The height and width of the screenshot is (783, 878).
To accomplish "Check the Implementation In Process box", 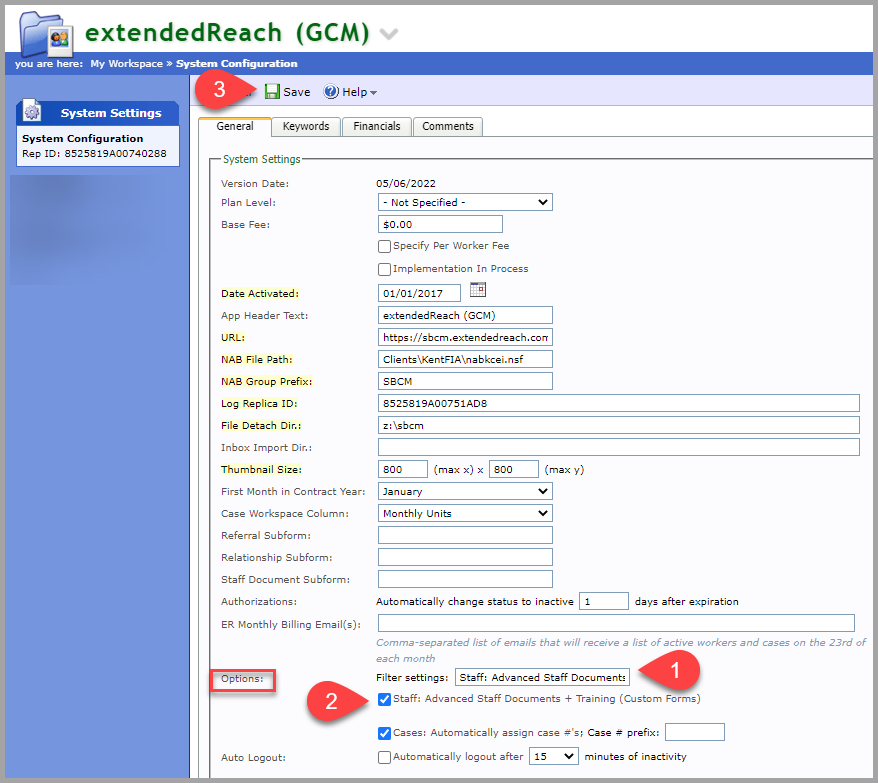I will pos(384,269).
